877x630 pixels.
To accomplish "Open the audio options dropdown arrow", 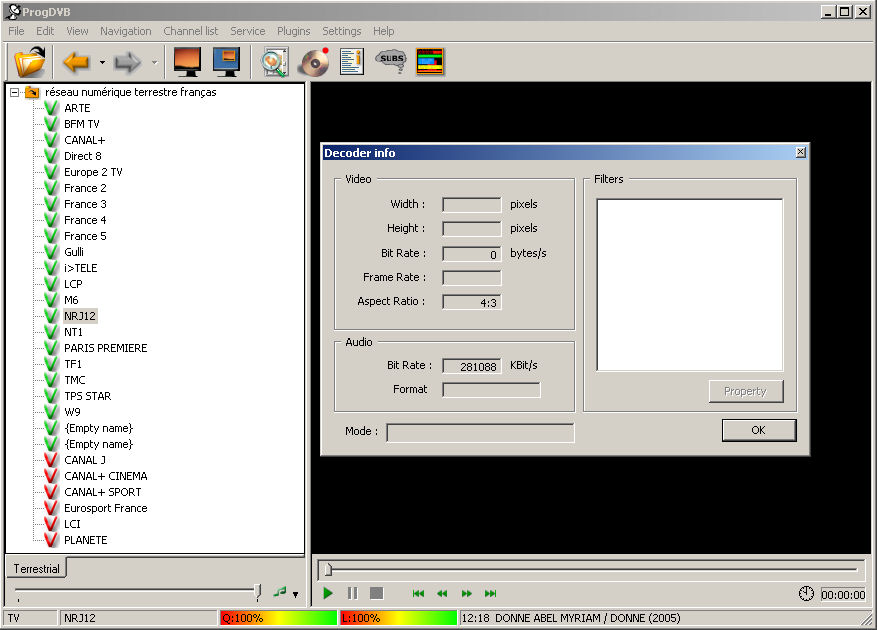I will coord(295,594).
